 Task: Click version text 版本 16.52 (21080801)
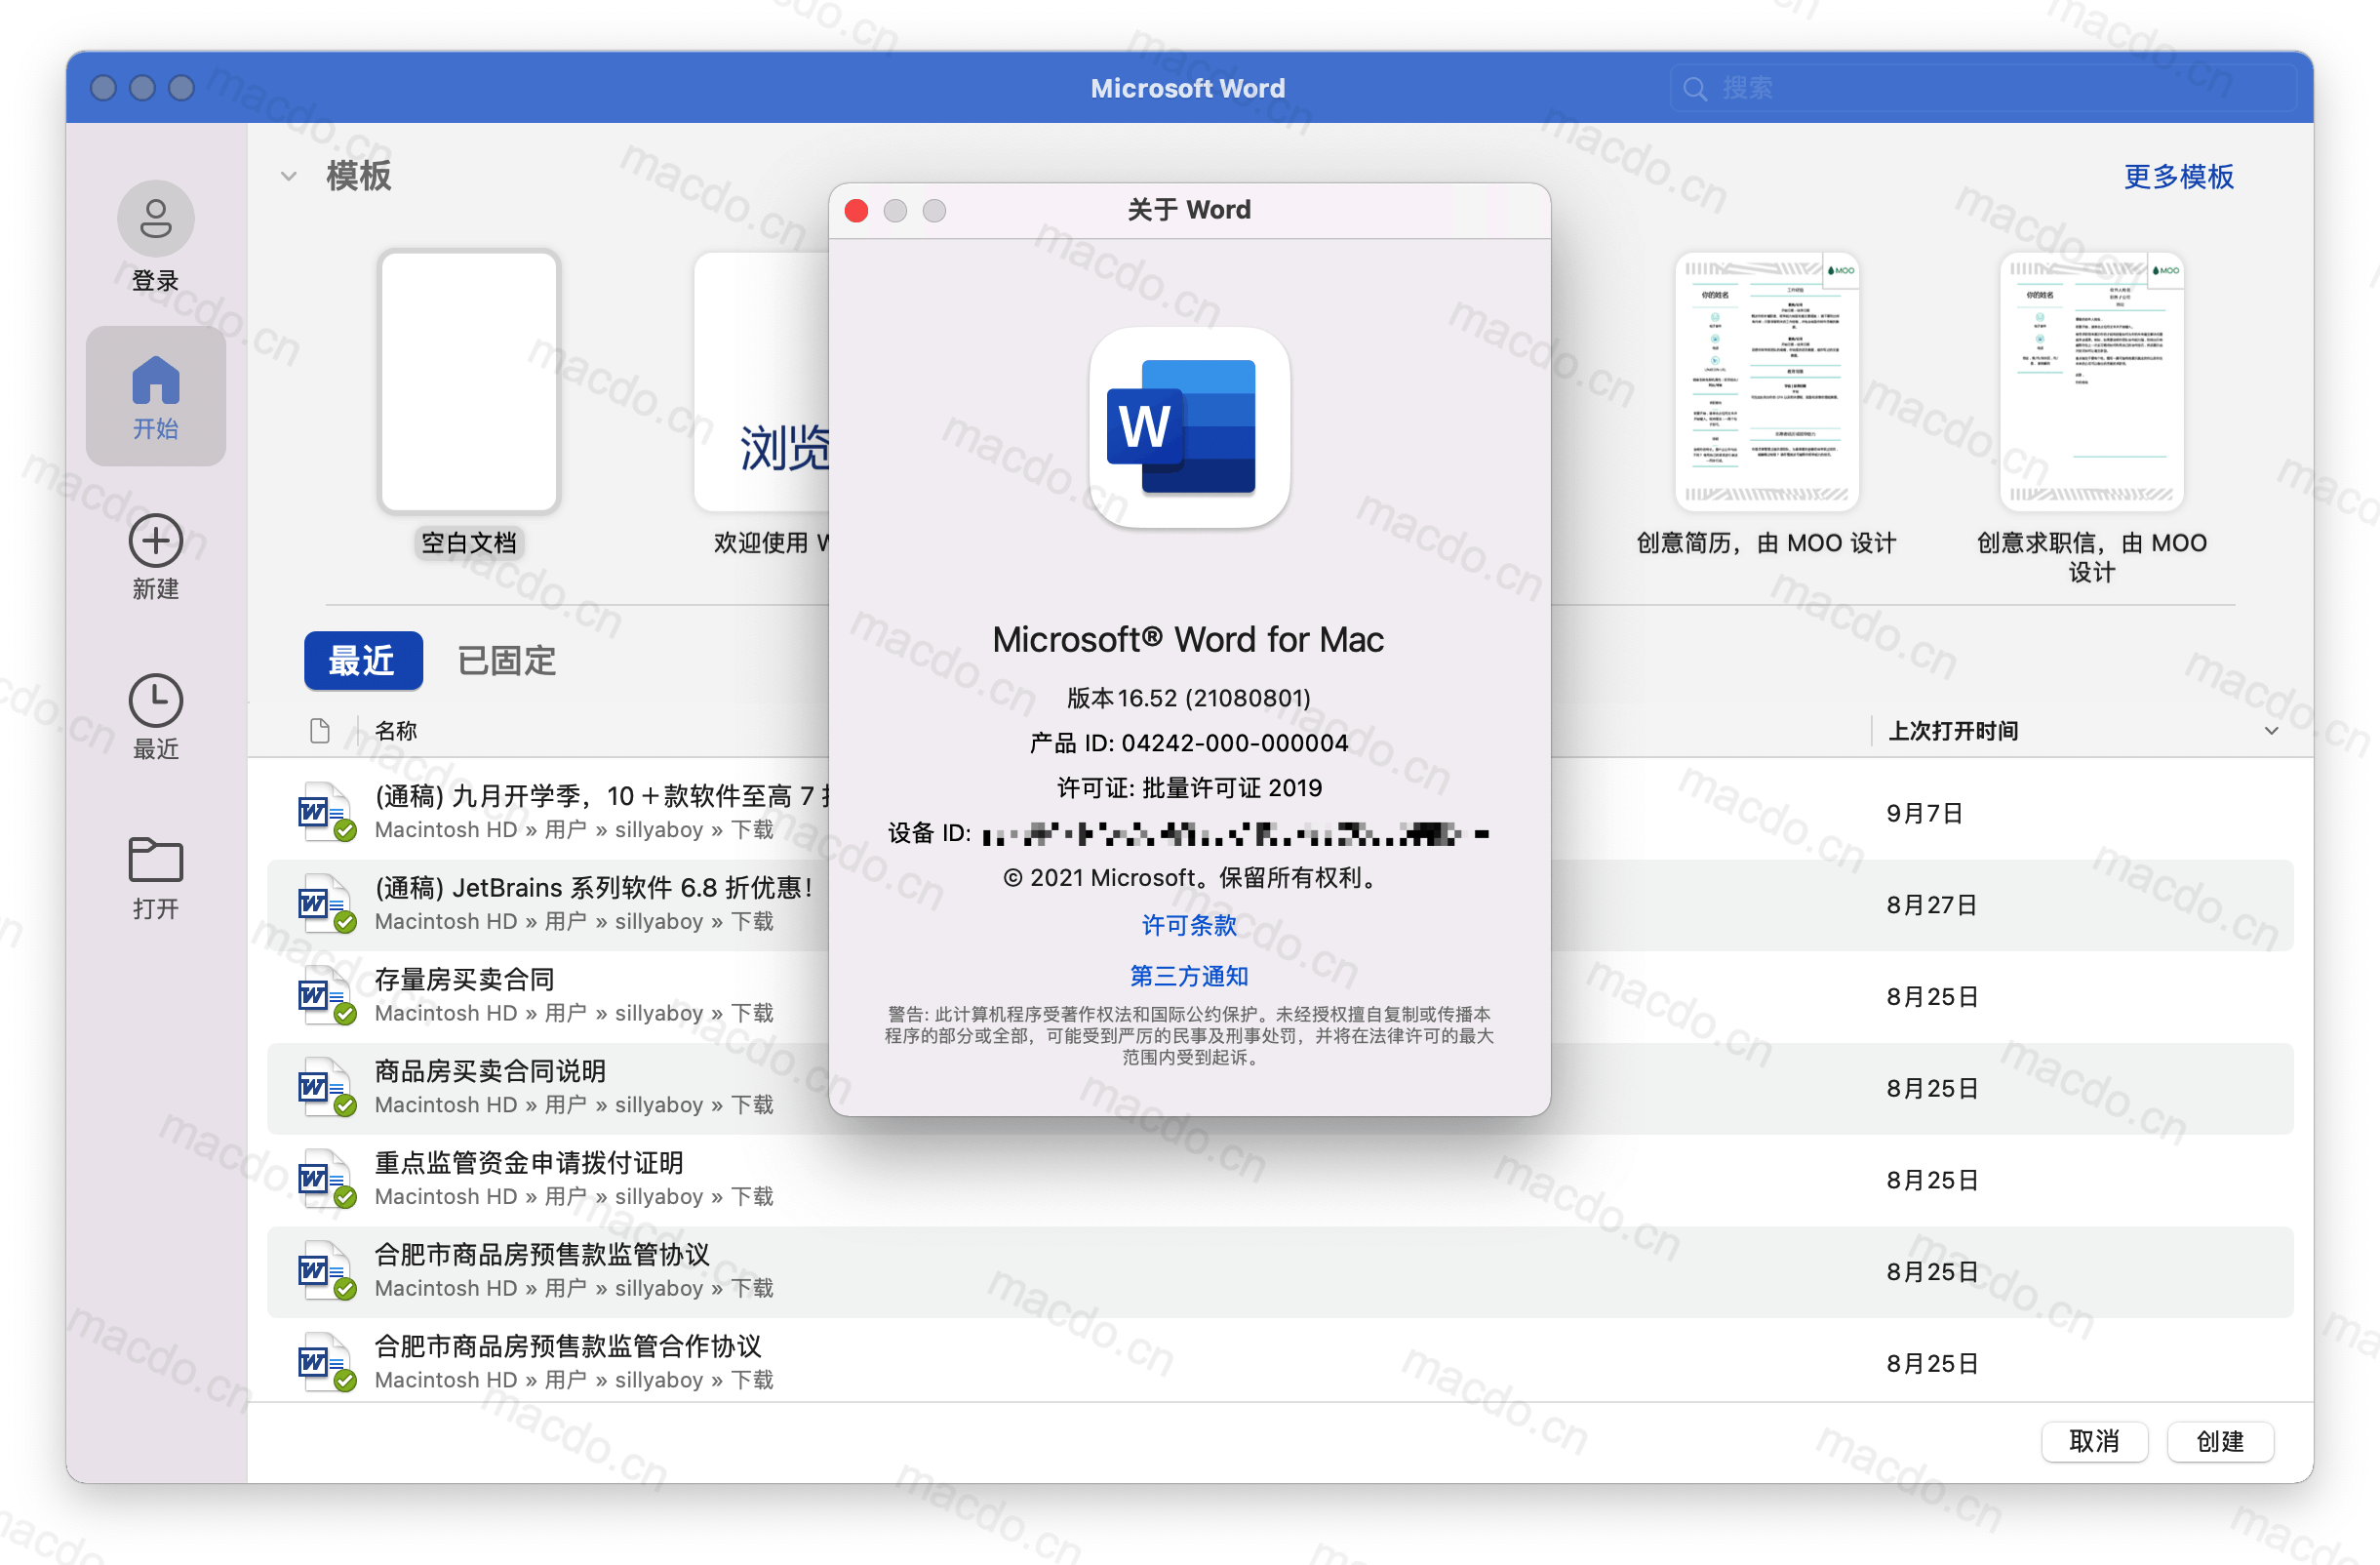1189,698
